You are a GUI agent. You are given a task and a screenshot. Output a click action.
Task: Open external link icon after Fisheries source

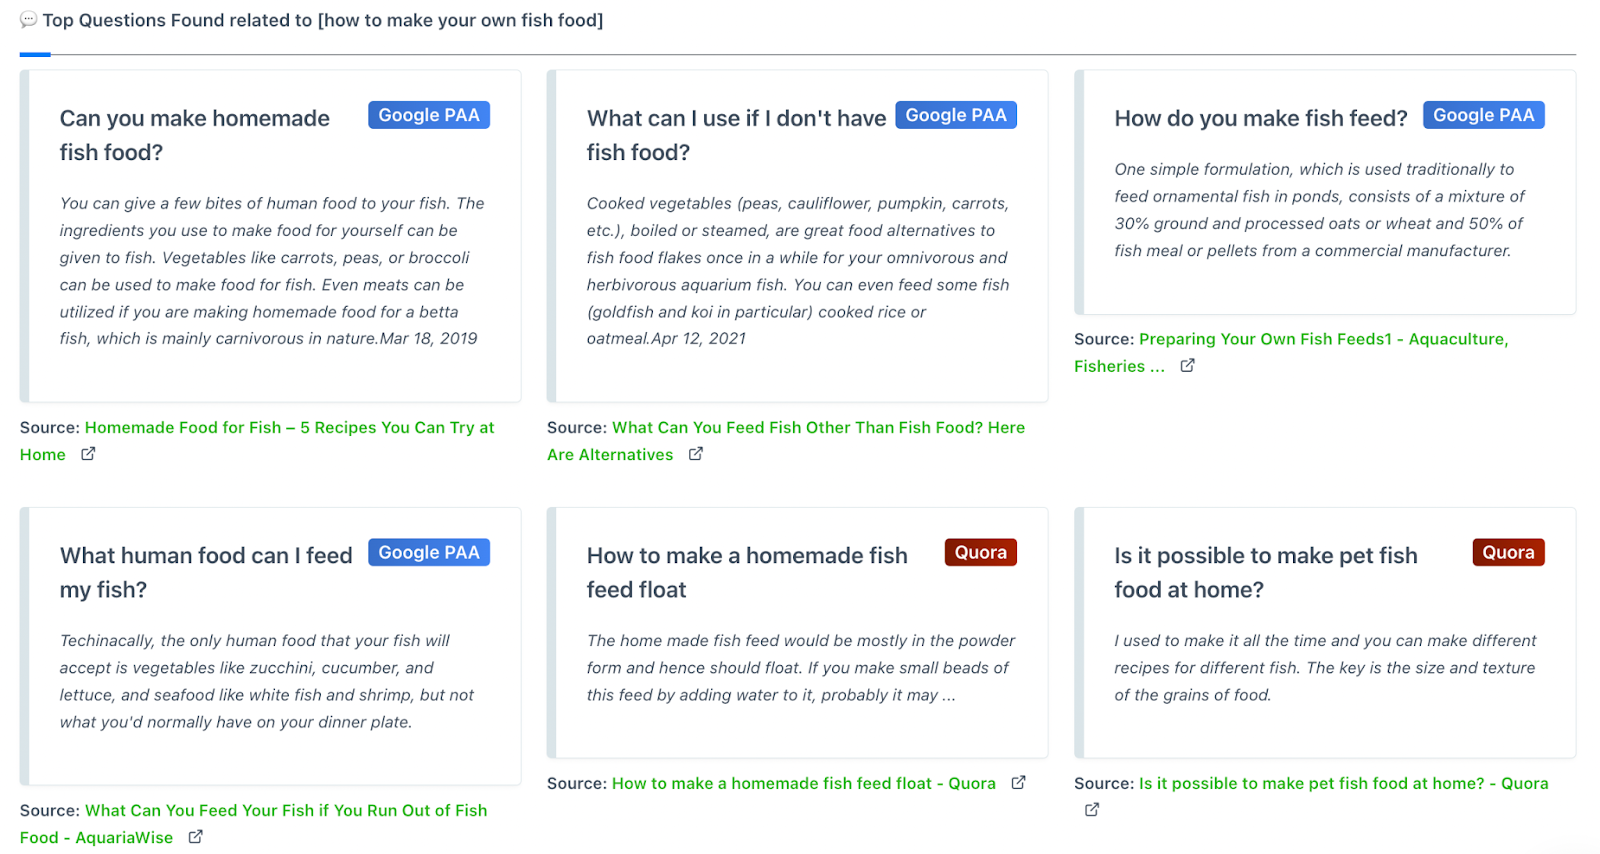pos(1187,366)
